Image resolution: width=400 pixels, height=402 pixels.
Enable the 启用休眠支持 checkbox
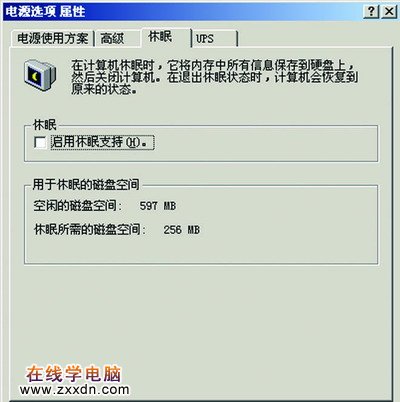pyautogui.click(x=40, y=143)
